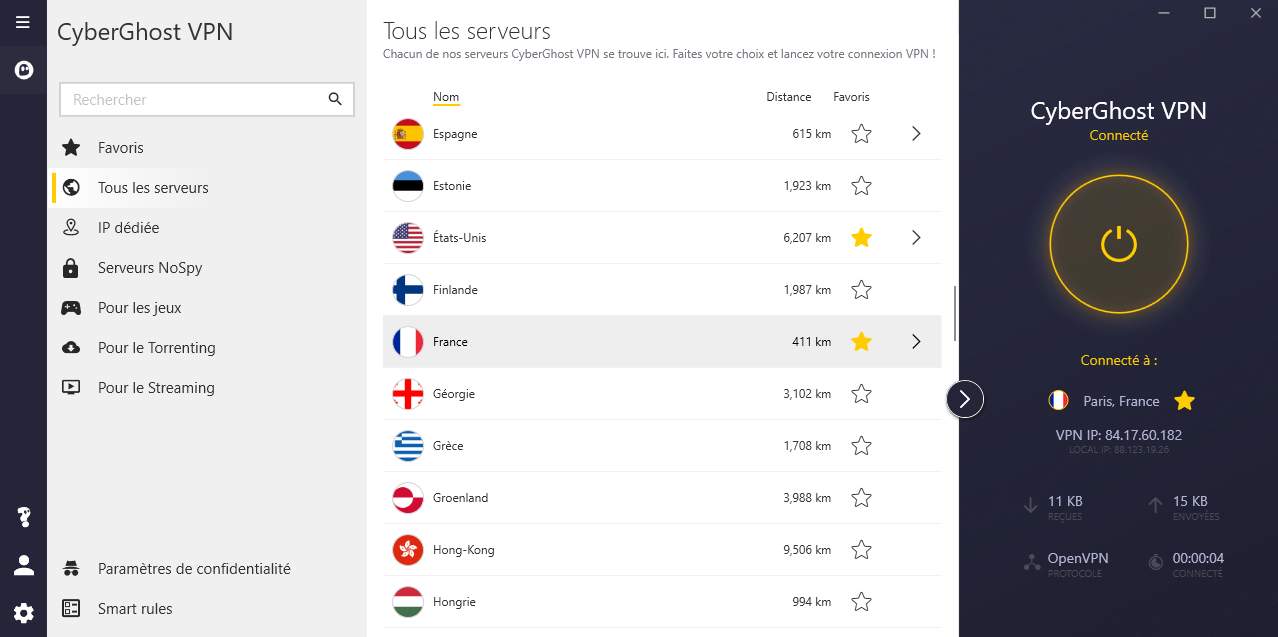This screenshot has width=1278, height=637.
Task: Click the Rechercher search field
Action: click(195, 100)
